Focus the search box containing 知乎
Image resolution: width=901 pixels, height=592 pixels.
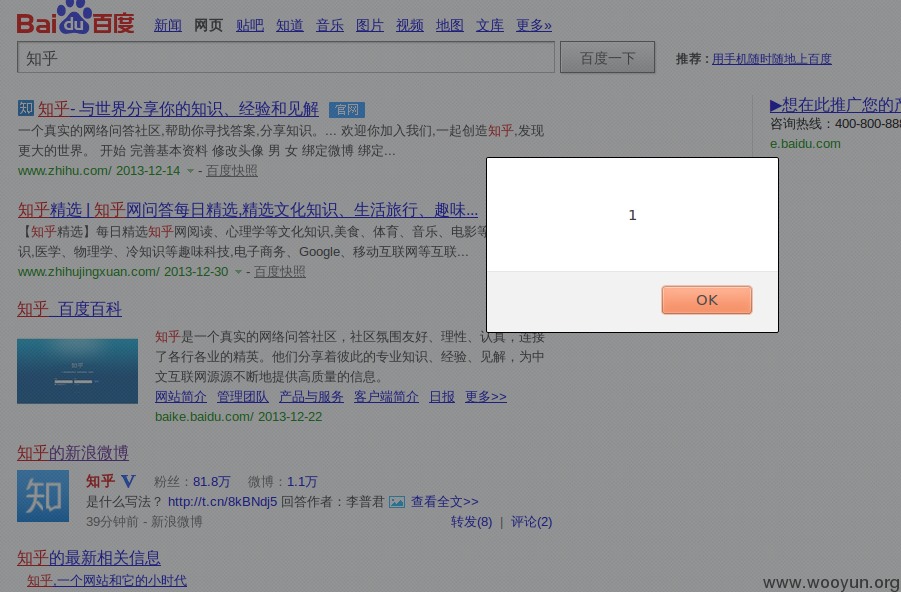[x=286, y=57]
